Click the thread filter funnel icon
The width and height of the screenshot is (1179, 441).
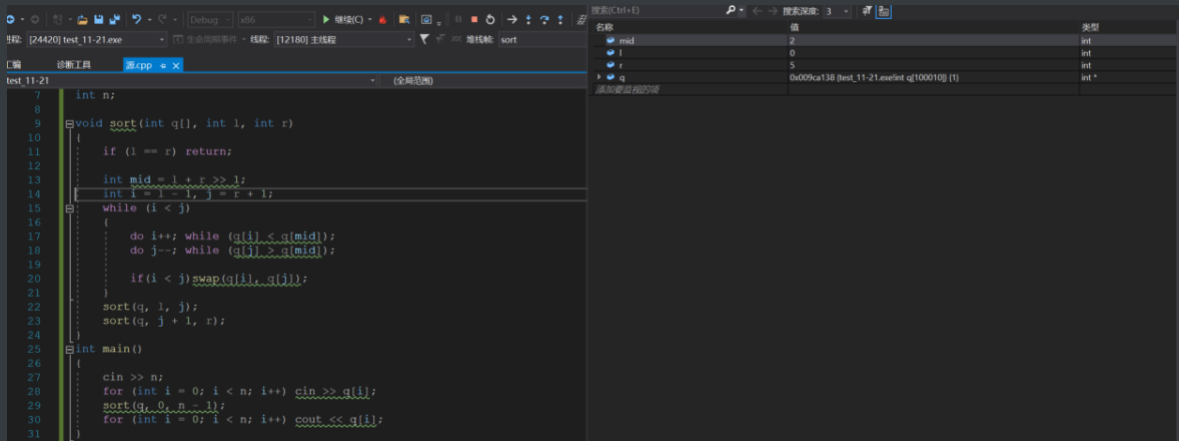click(x=424, y=39)
